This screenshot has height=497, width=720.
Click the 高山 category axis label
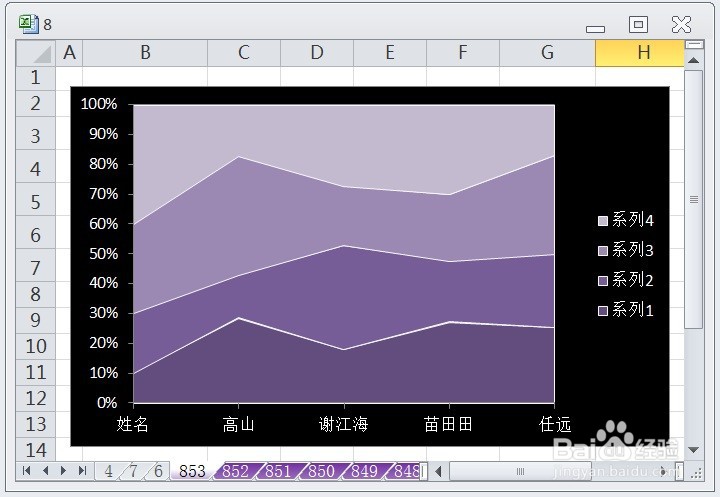pos(238,424)
